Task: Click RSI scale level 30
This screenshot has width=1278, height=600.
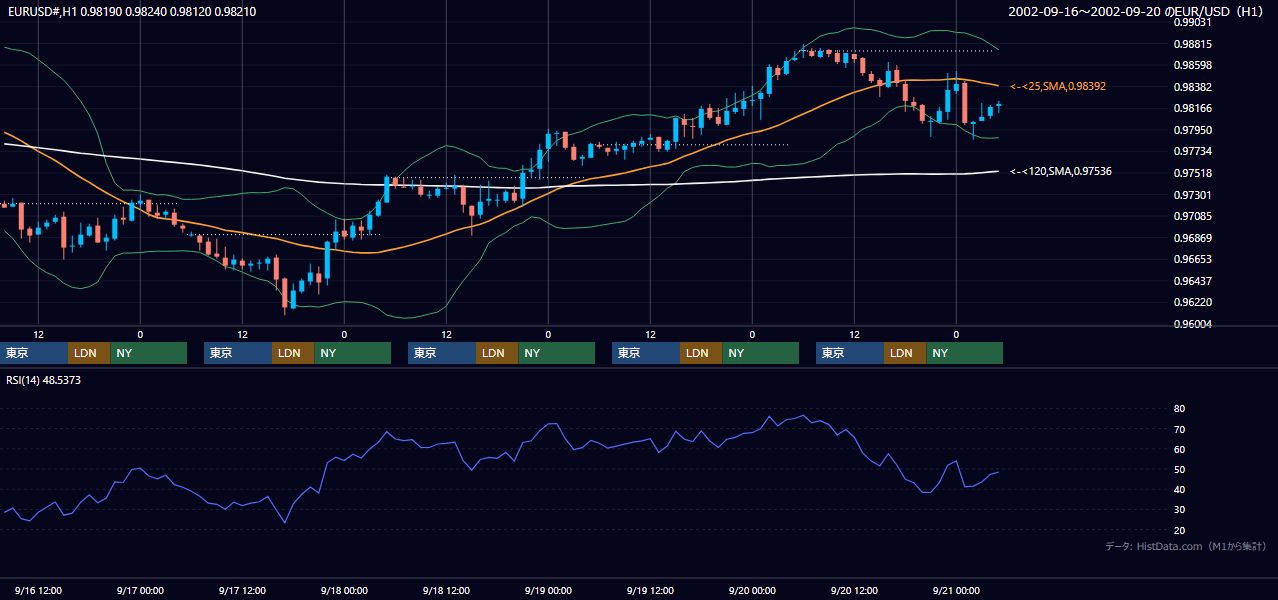Action: tap(1180, 509)
